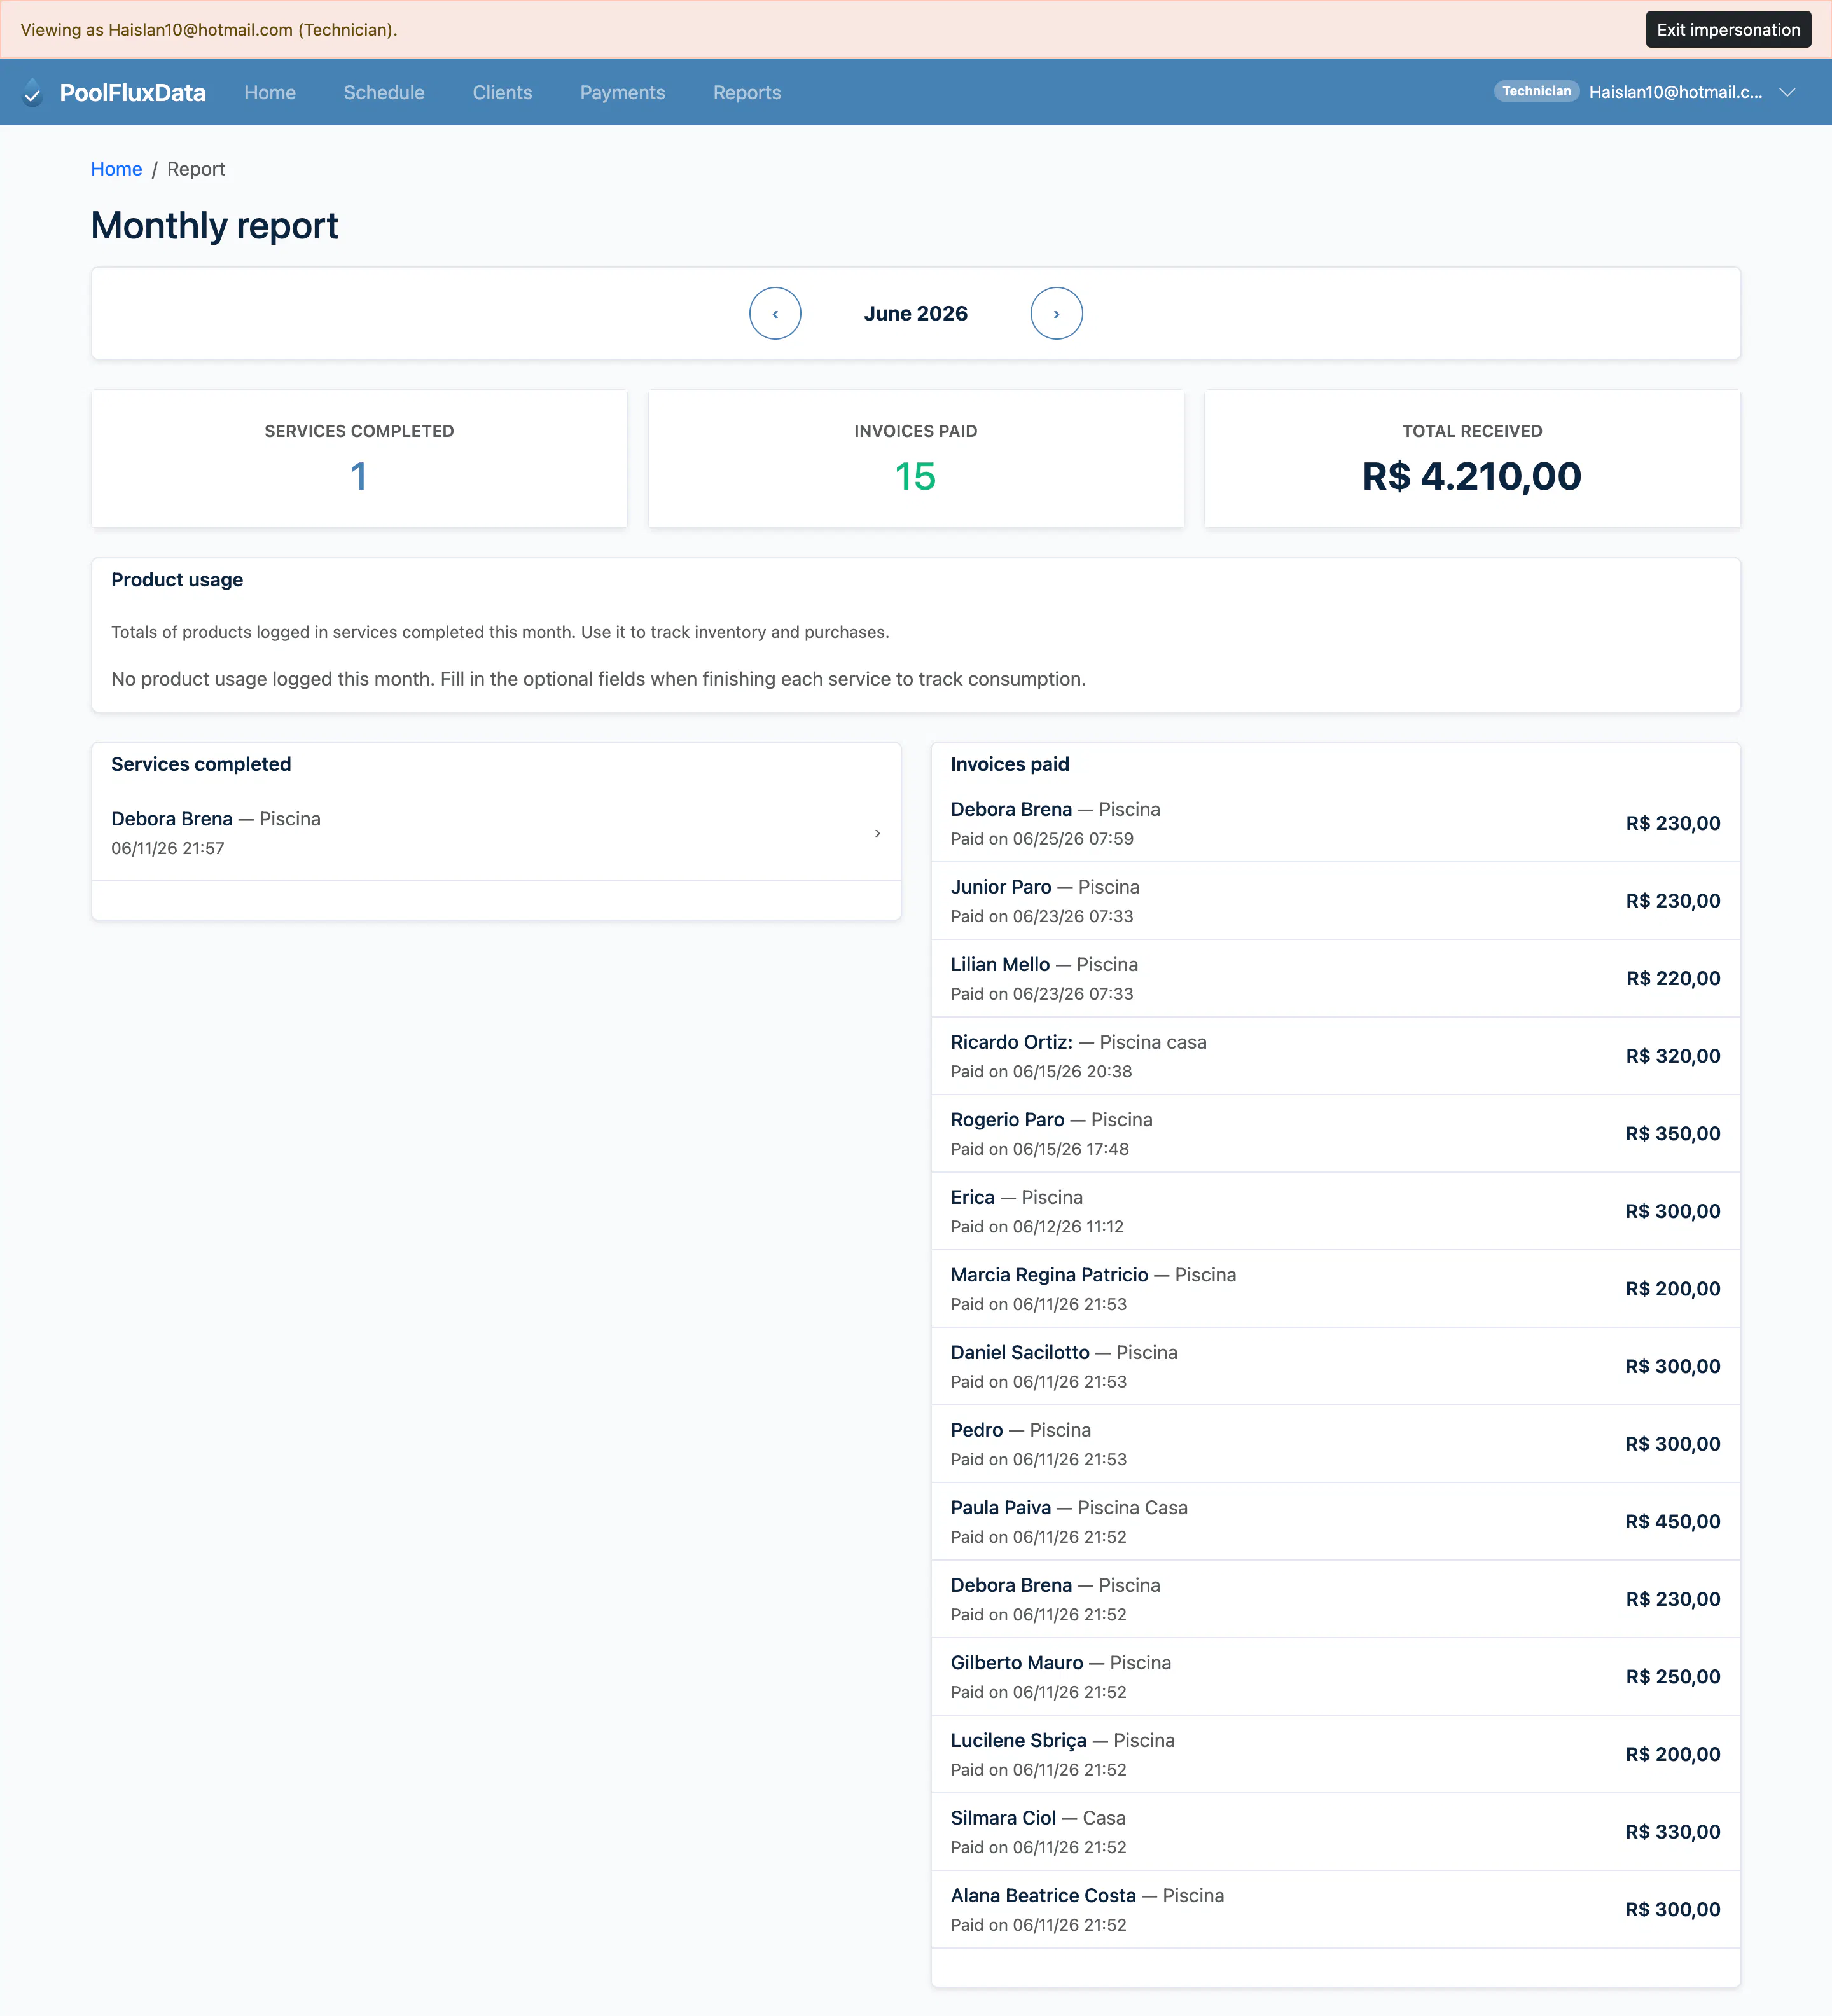The width and height of the screenshot is (1832, 2016).
Task: Click the R$ 250,00 amount
Action: click(x=1672, y=1676)
